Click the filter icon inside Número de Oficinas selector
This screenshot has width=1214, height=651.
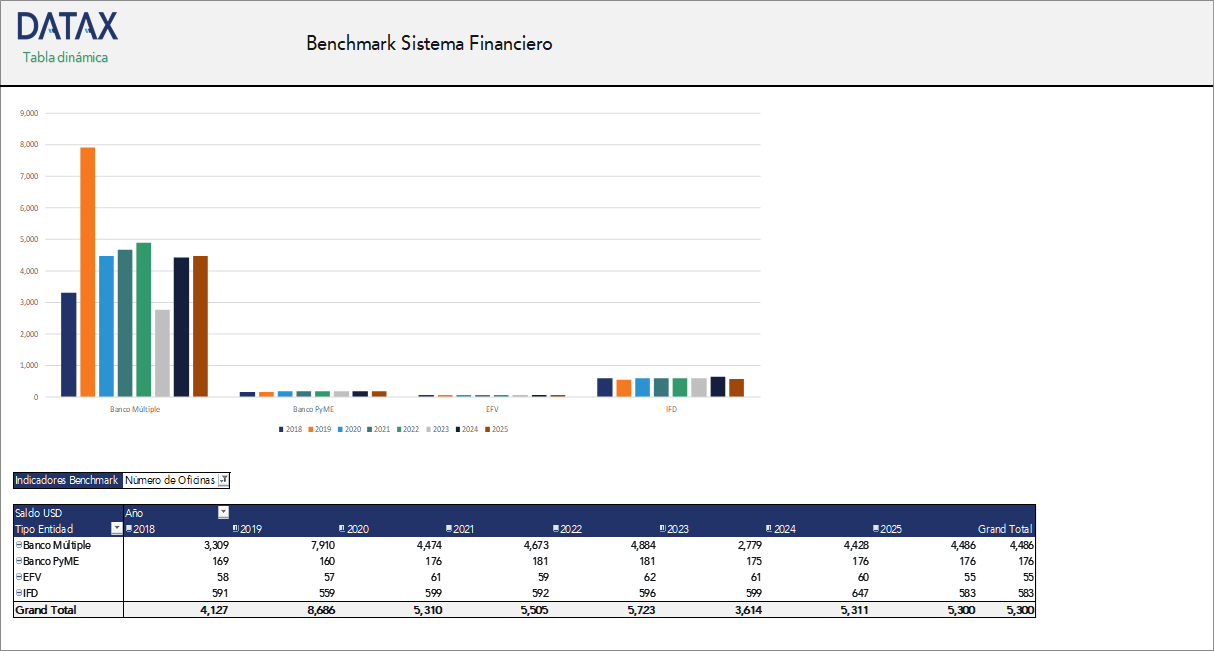click(x=224, y=480)
